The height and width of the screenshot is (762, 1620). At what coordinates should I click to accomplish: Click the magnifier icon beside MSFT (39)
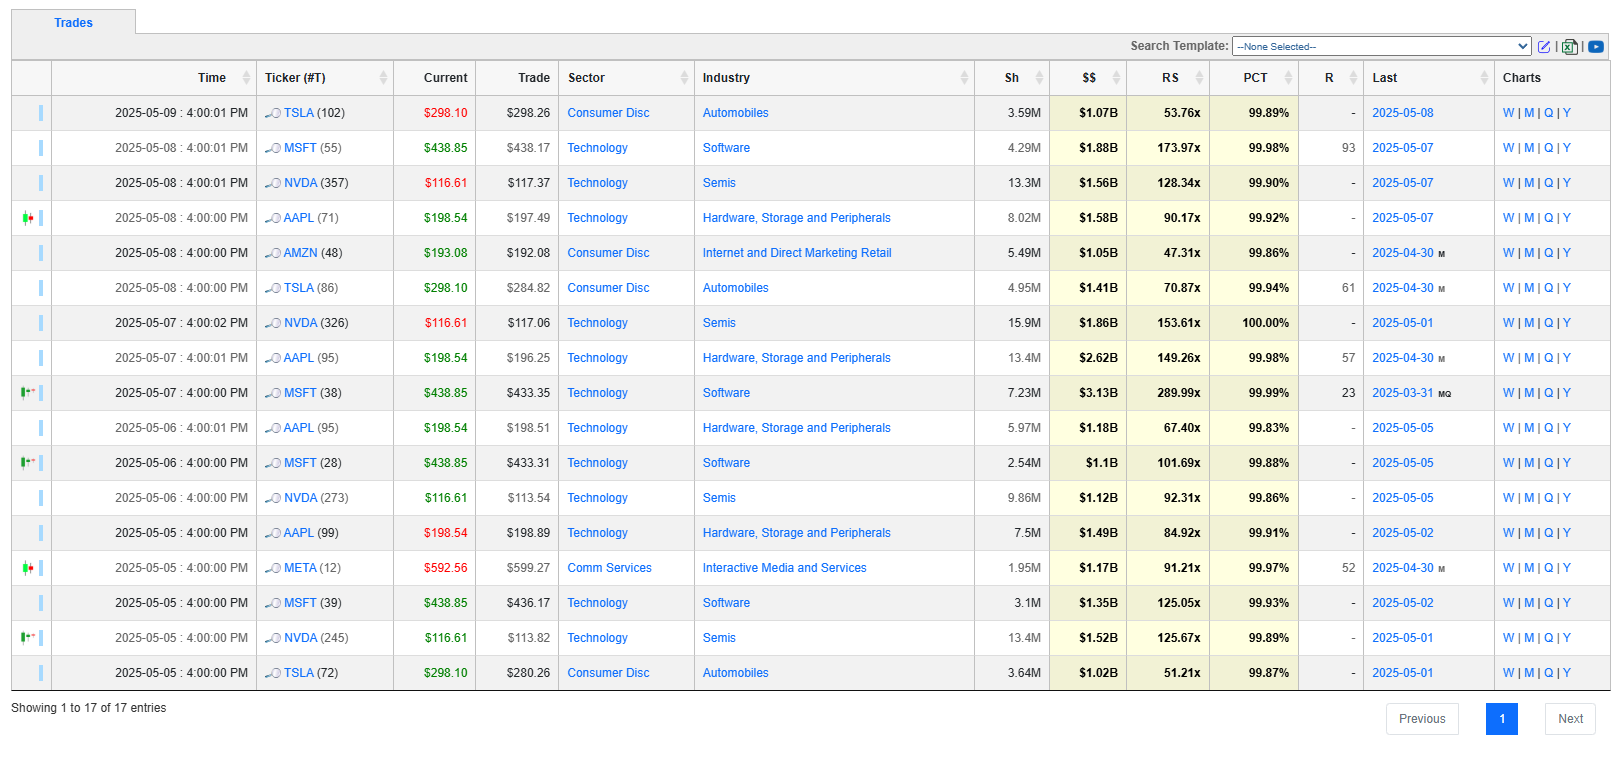(273, 603)
